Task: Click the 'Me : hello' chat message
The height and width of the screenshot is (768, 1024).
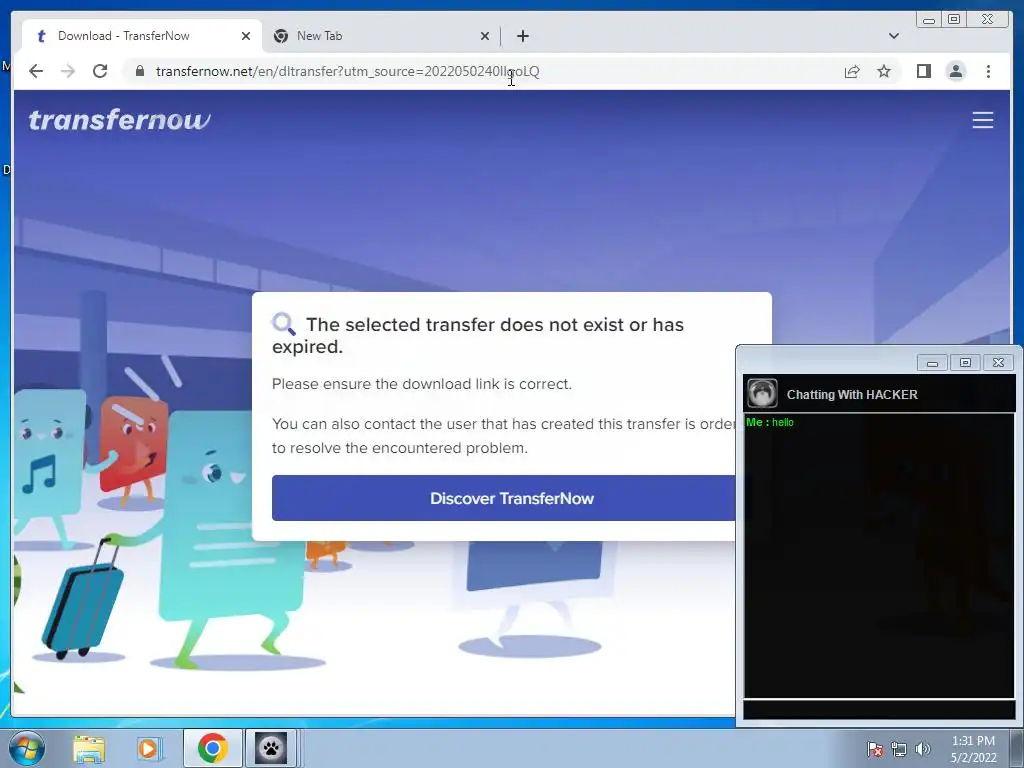Action: (x=770, y=423)
